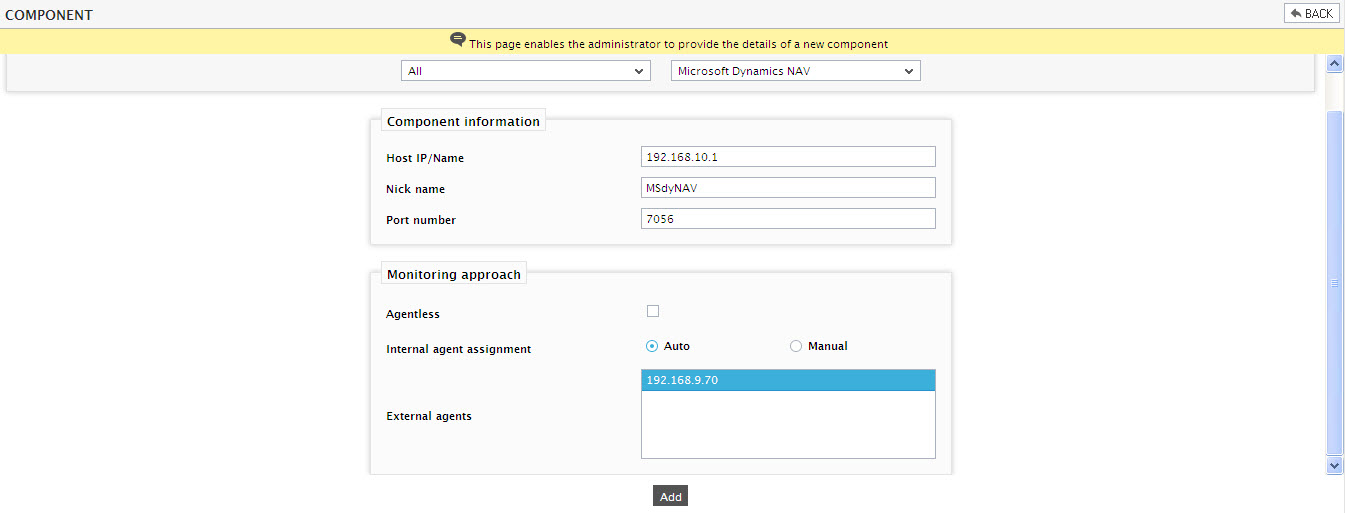Select external agent 192.168.9.70
1345x513 pixels.
point(788,380)
